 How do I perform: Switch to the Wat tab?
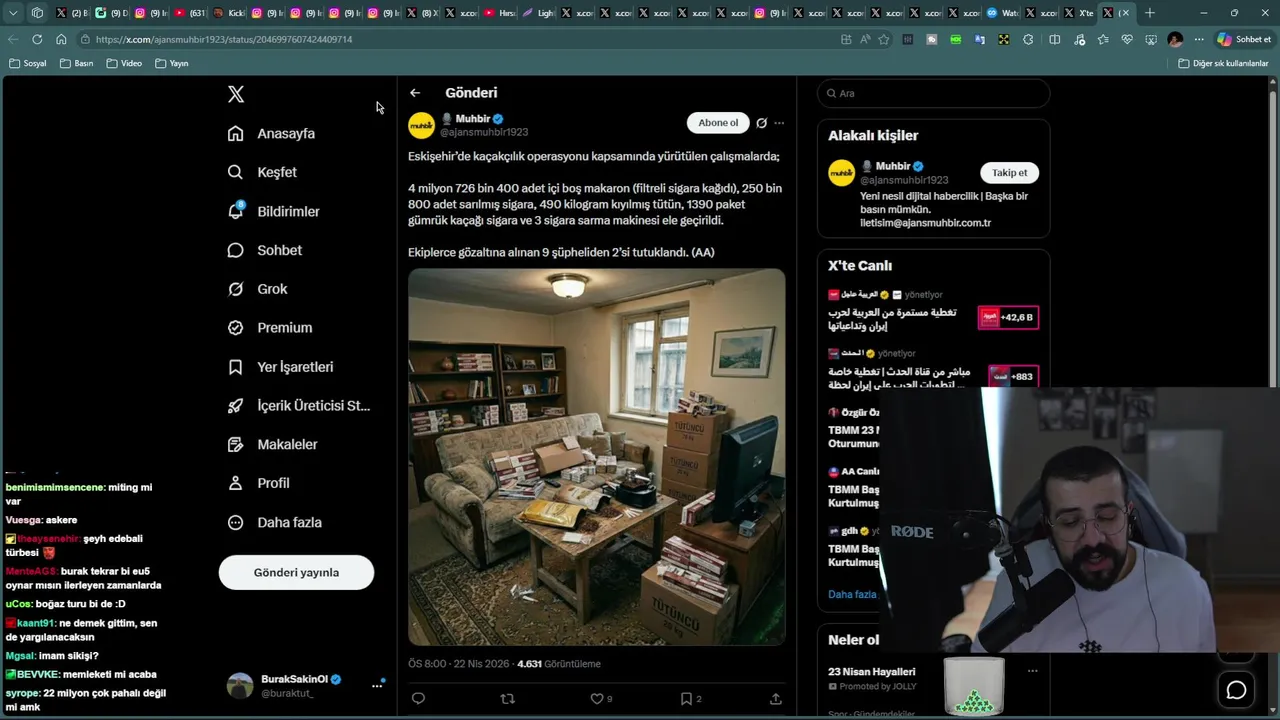coord(1003,13)
